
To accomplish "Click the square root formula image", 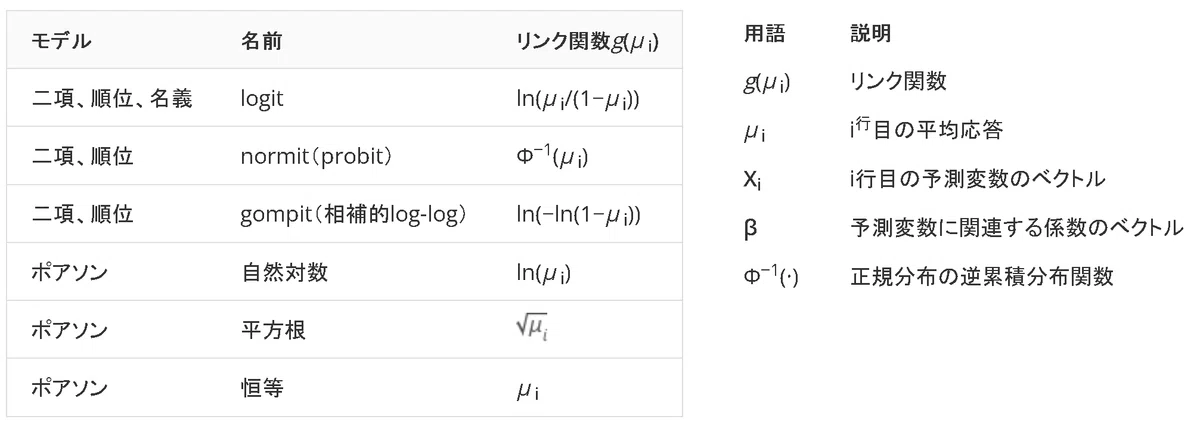I will pos(531,327).
